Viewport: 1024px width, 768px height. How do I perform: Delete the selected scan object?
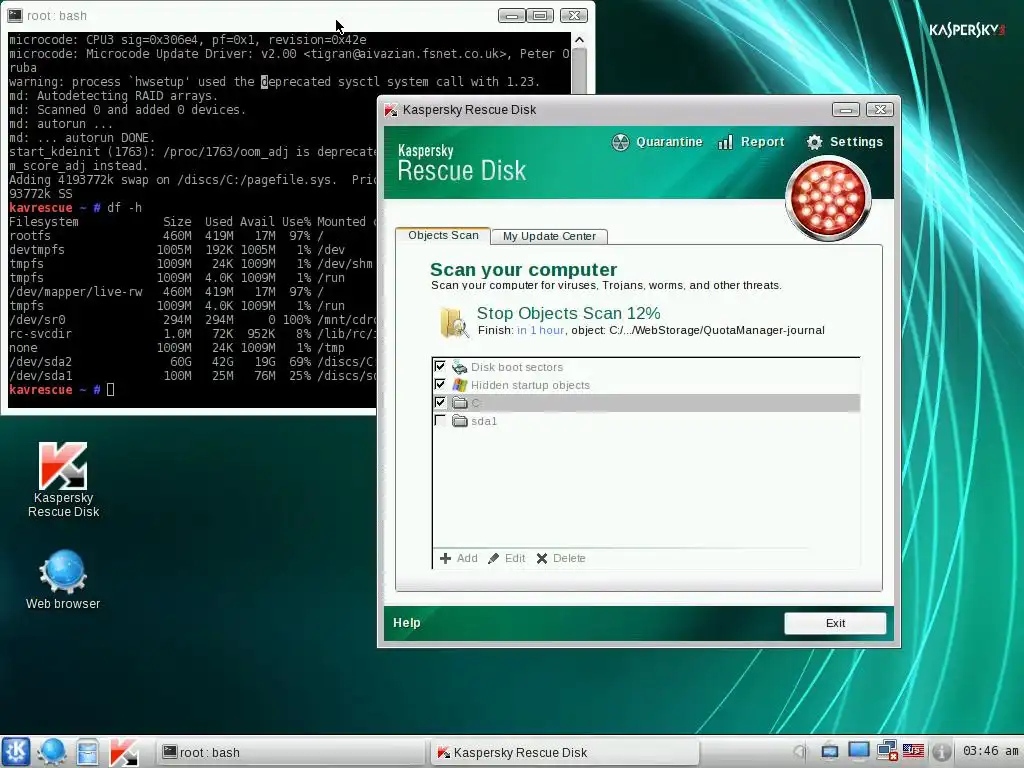click(x=561, y=558)
